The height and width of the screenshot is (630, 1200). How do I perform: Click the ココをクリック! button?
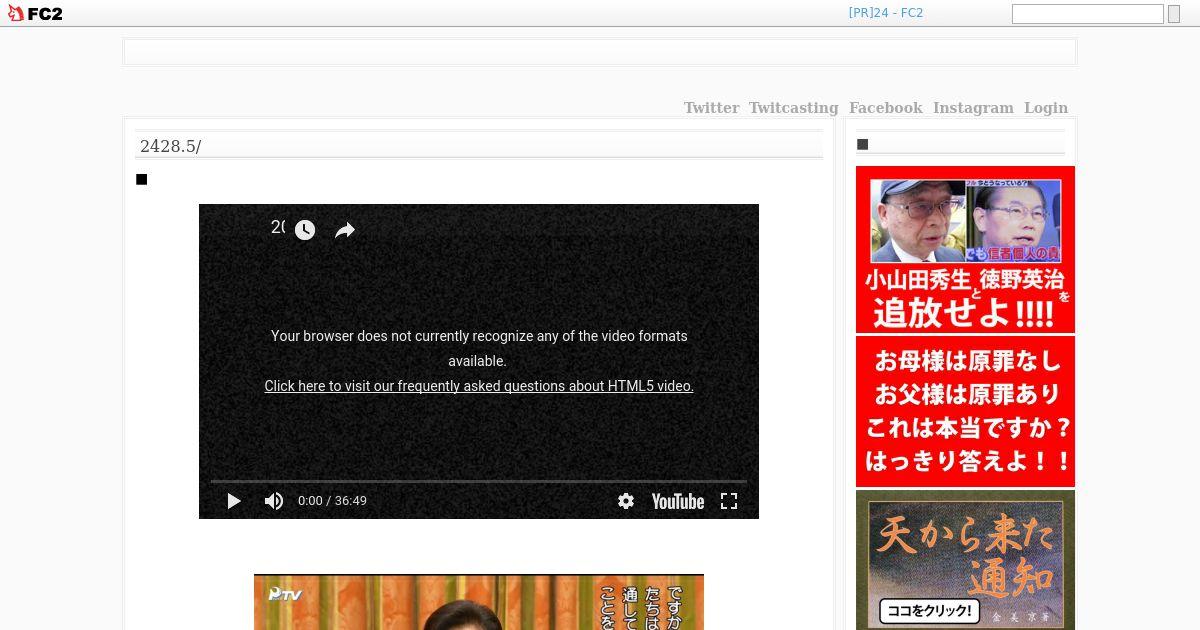pos(929,610)
